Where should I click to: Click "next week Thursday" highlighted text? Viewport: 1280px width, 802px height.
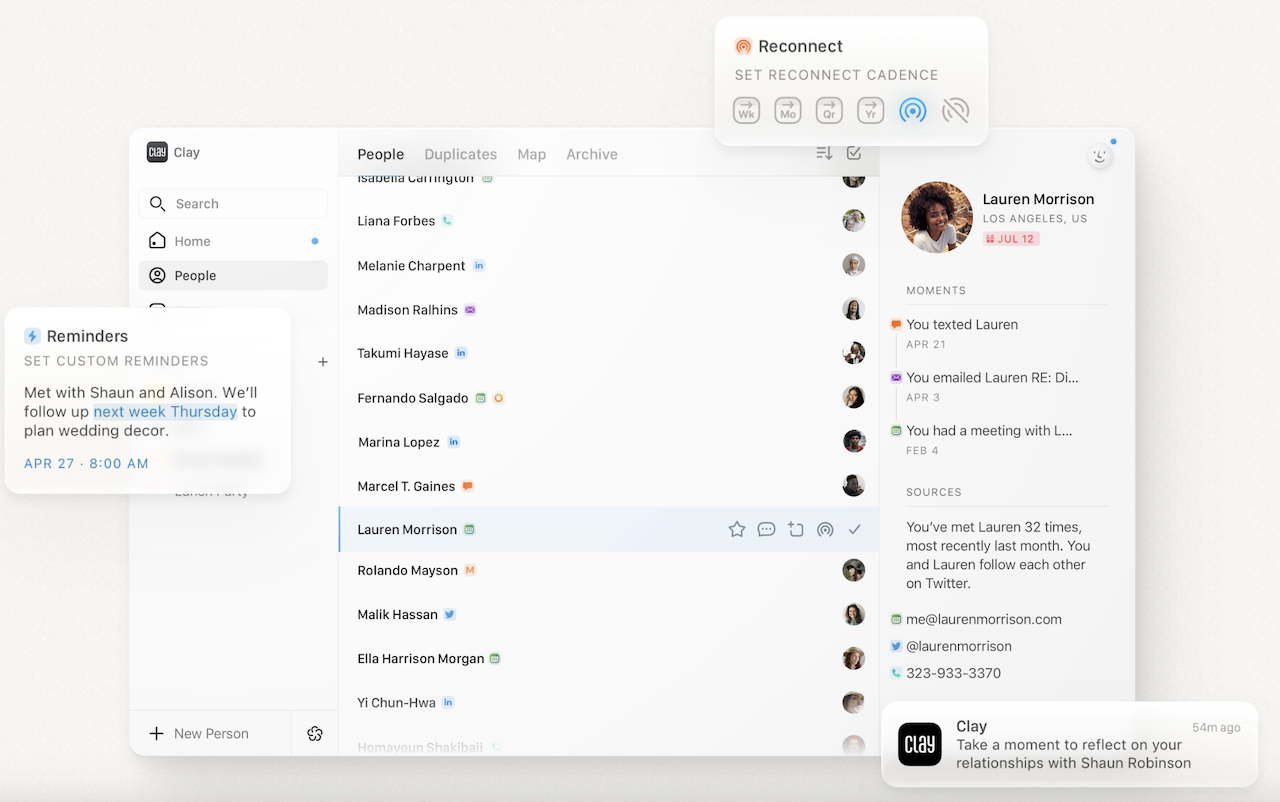(x=165, y=411)
